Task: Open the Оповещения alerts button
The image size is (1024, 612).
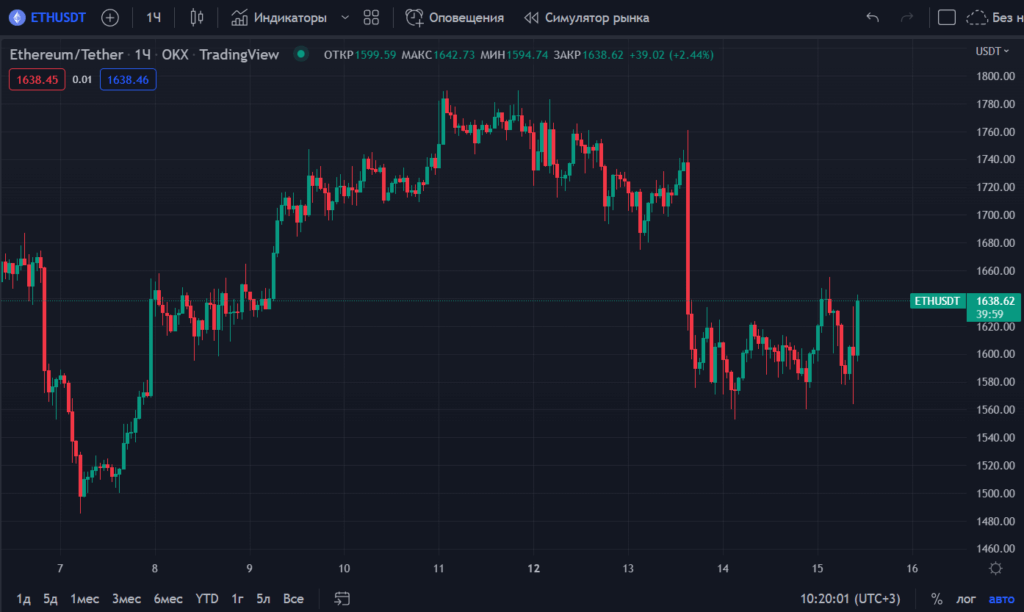Action: point(455,18)
